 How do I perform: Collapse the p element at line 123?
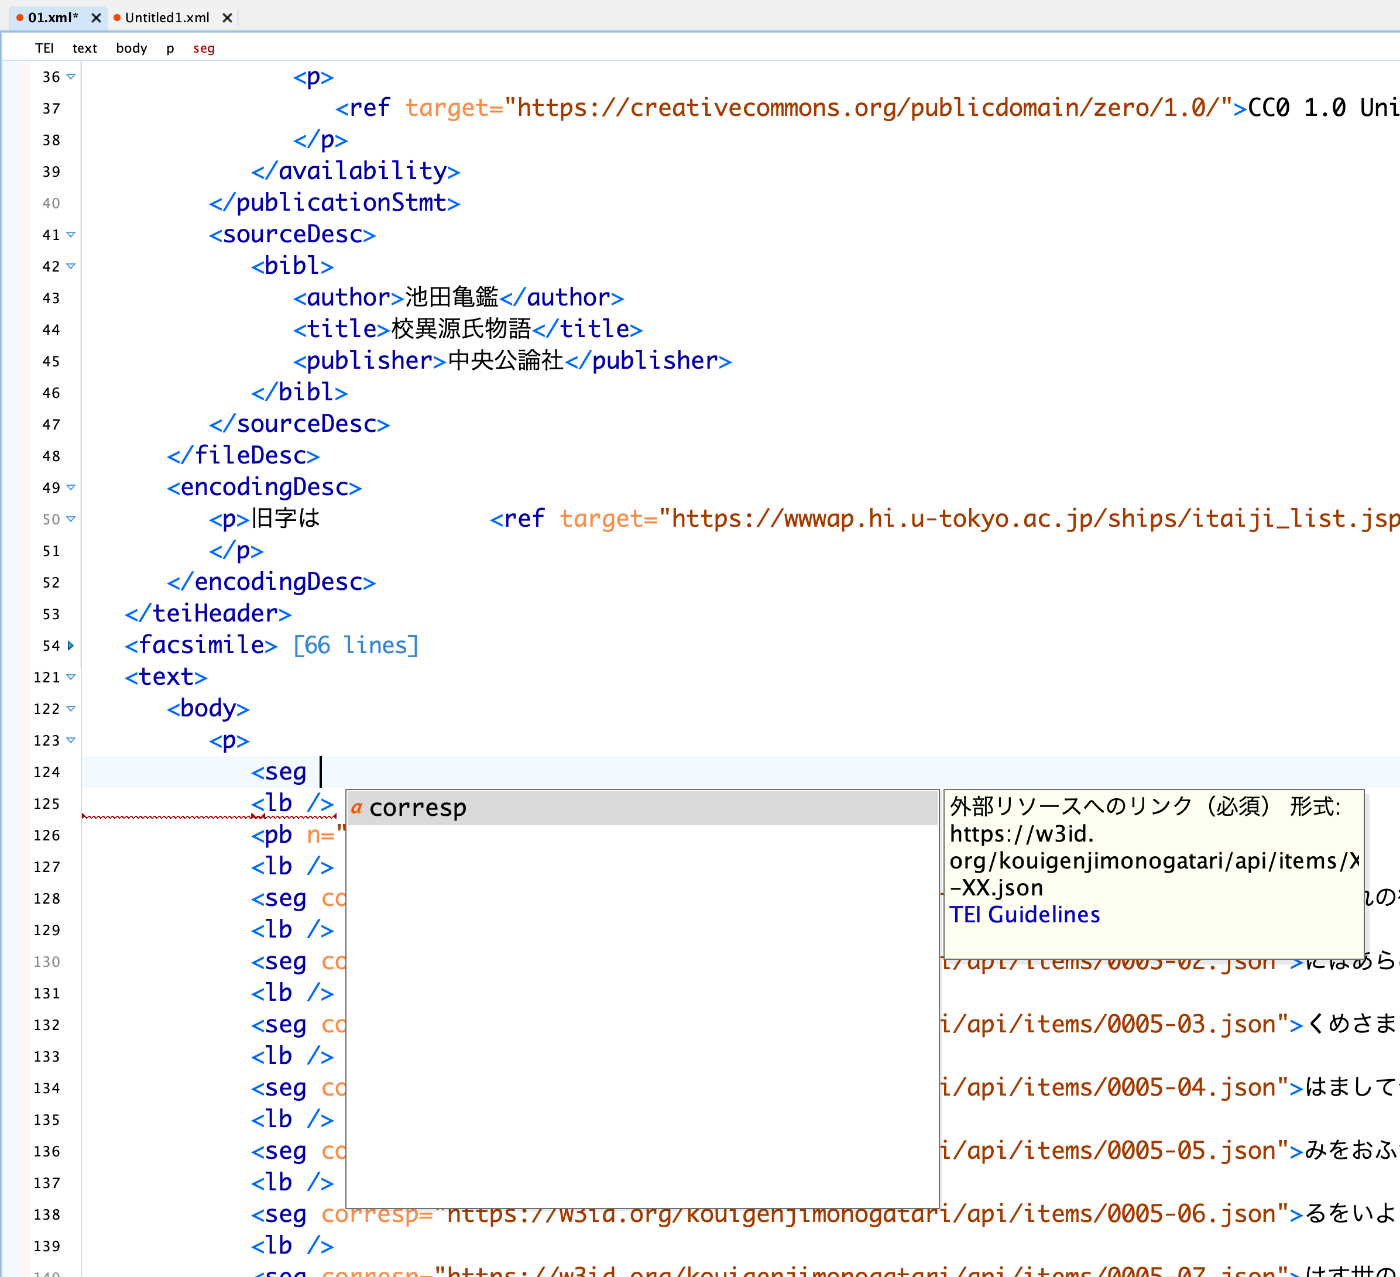71,741
